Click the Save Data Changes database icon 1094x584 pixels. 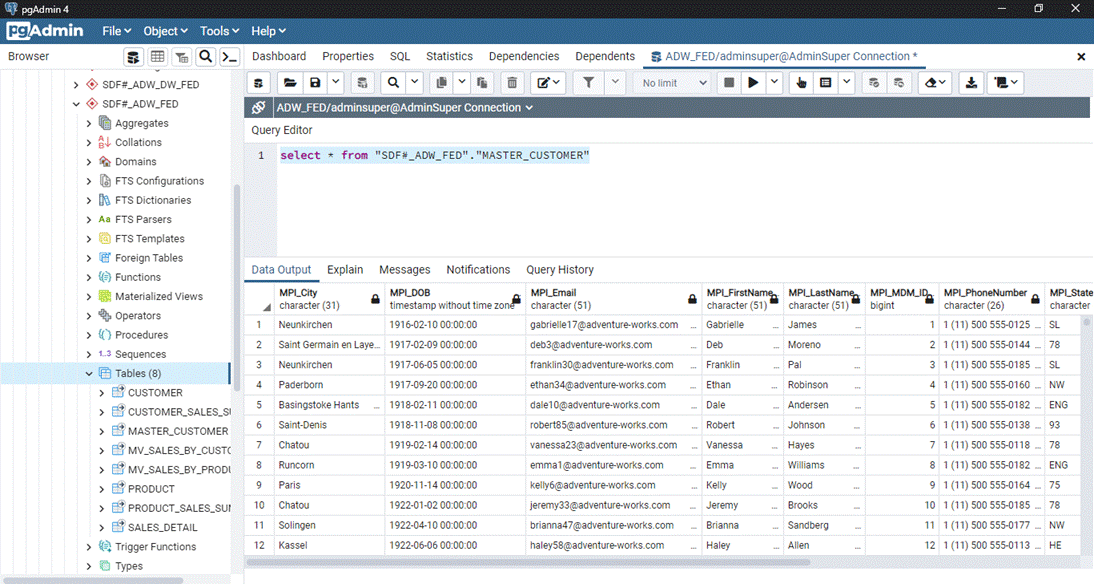(x=362, y=83)
